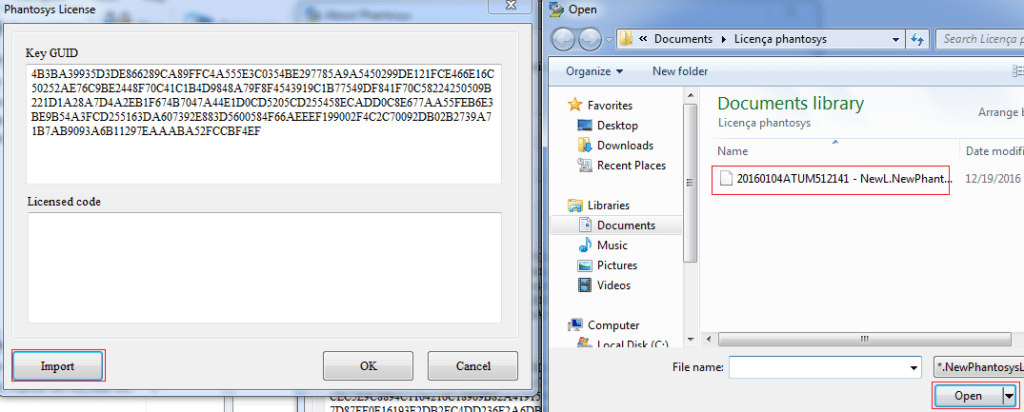This screenshot has width=1024, height=412.
Task: Click the Licensed code text area
Action: (x=264, y=267)
